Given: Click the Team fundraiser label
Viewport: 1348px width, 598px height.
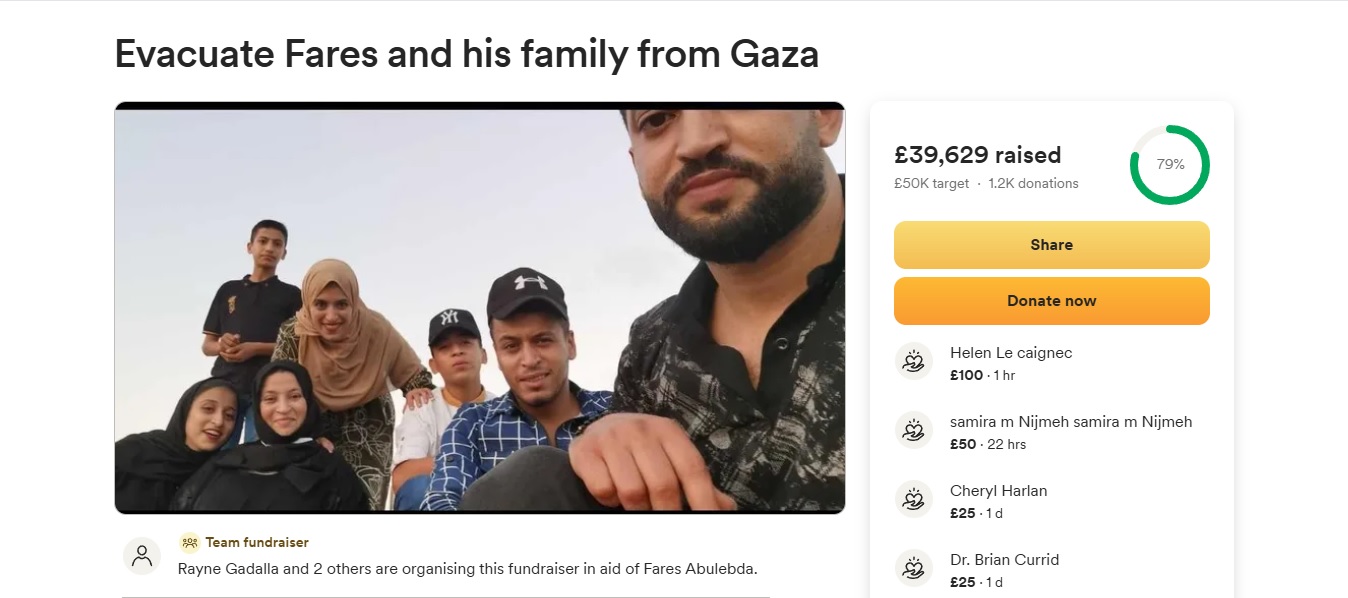Looking at the screenshot, I should (257, 542).
